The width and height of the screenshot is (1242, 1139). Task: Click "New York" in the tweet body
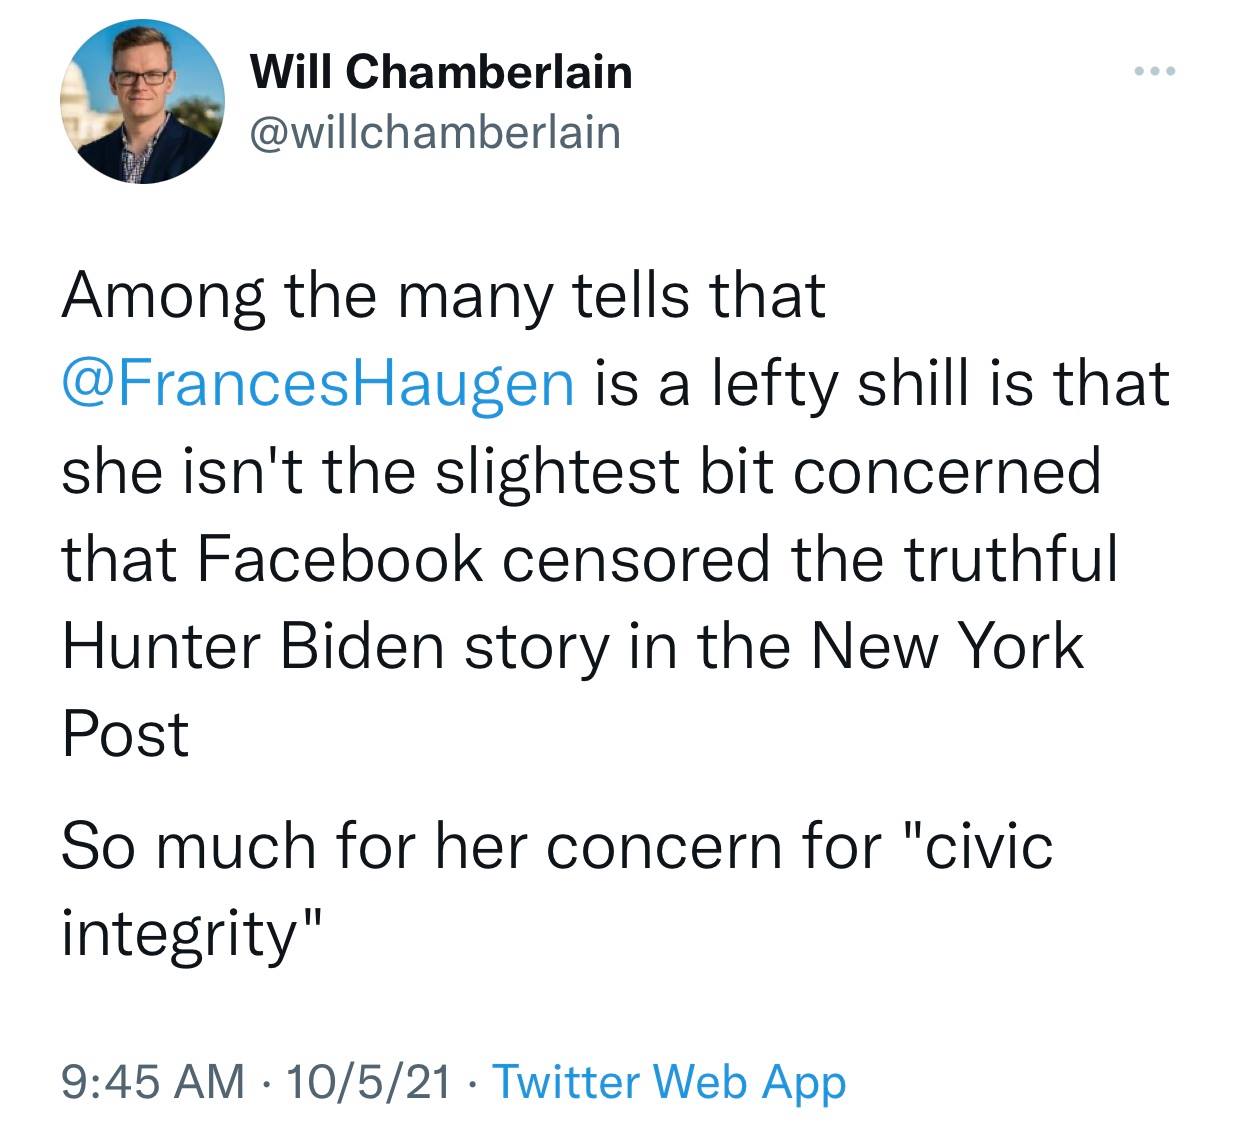(x=945, y=646)
